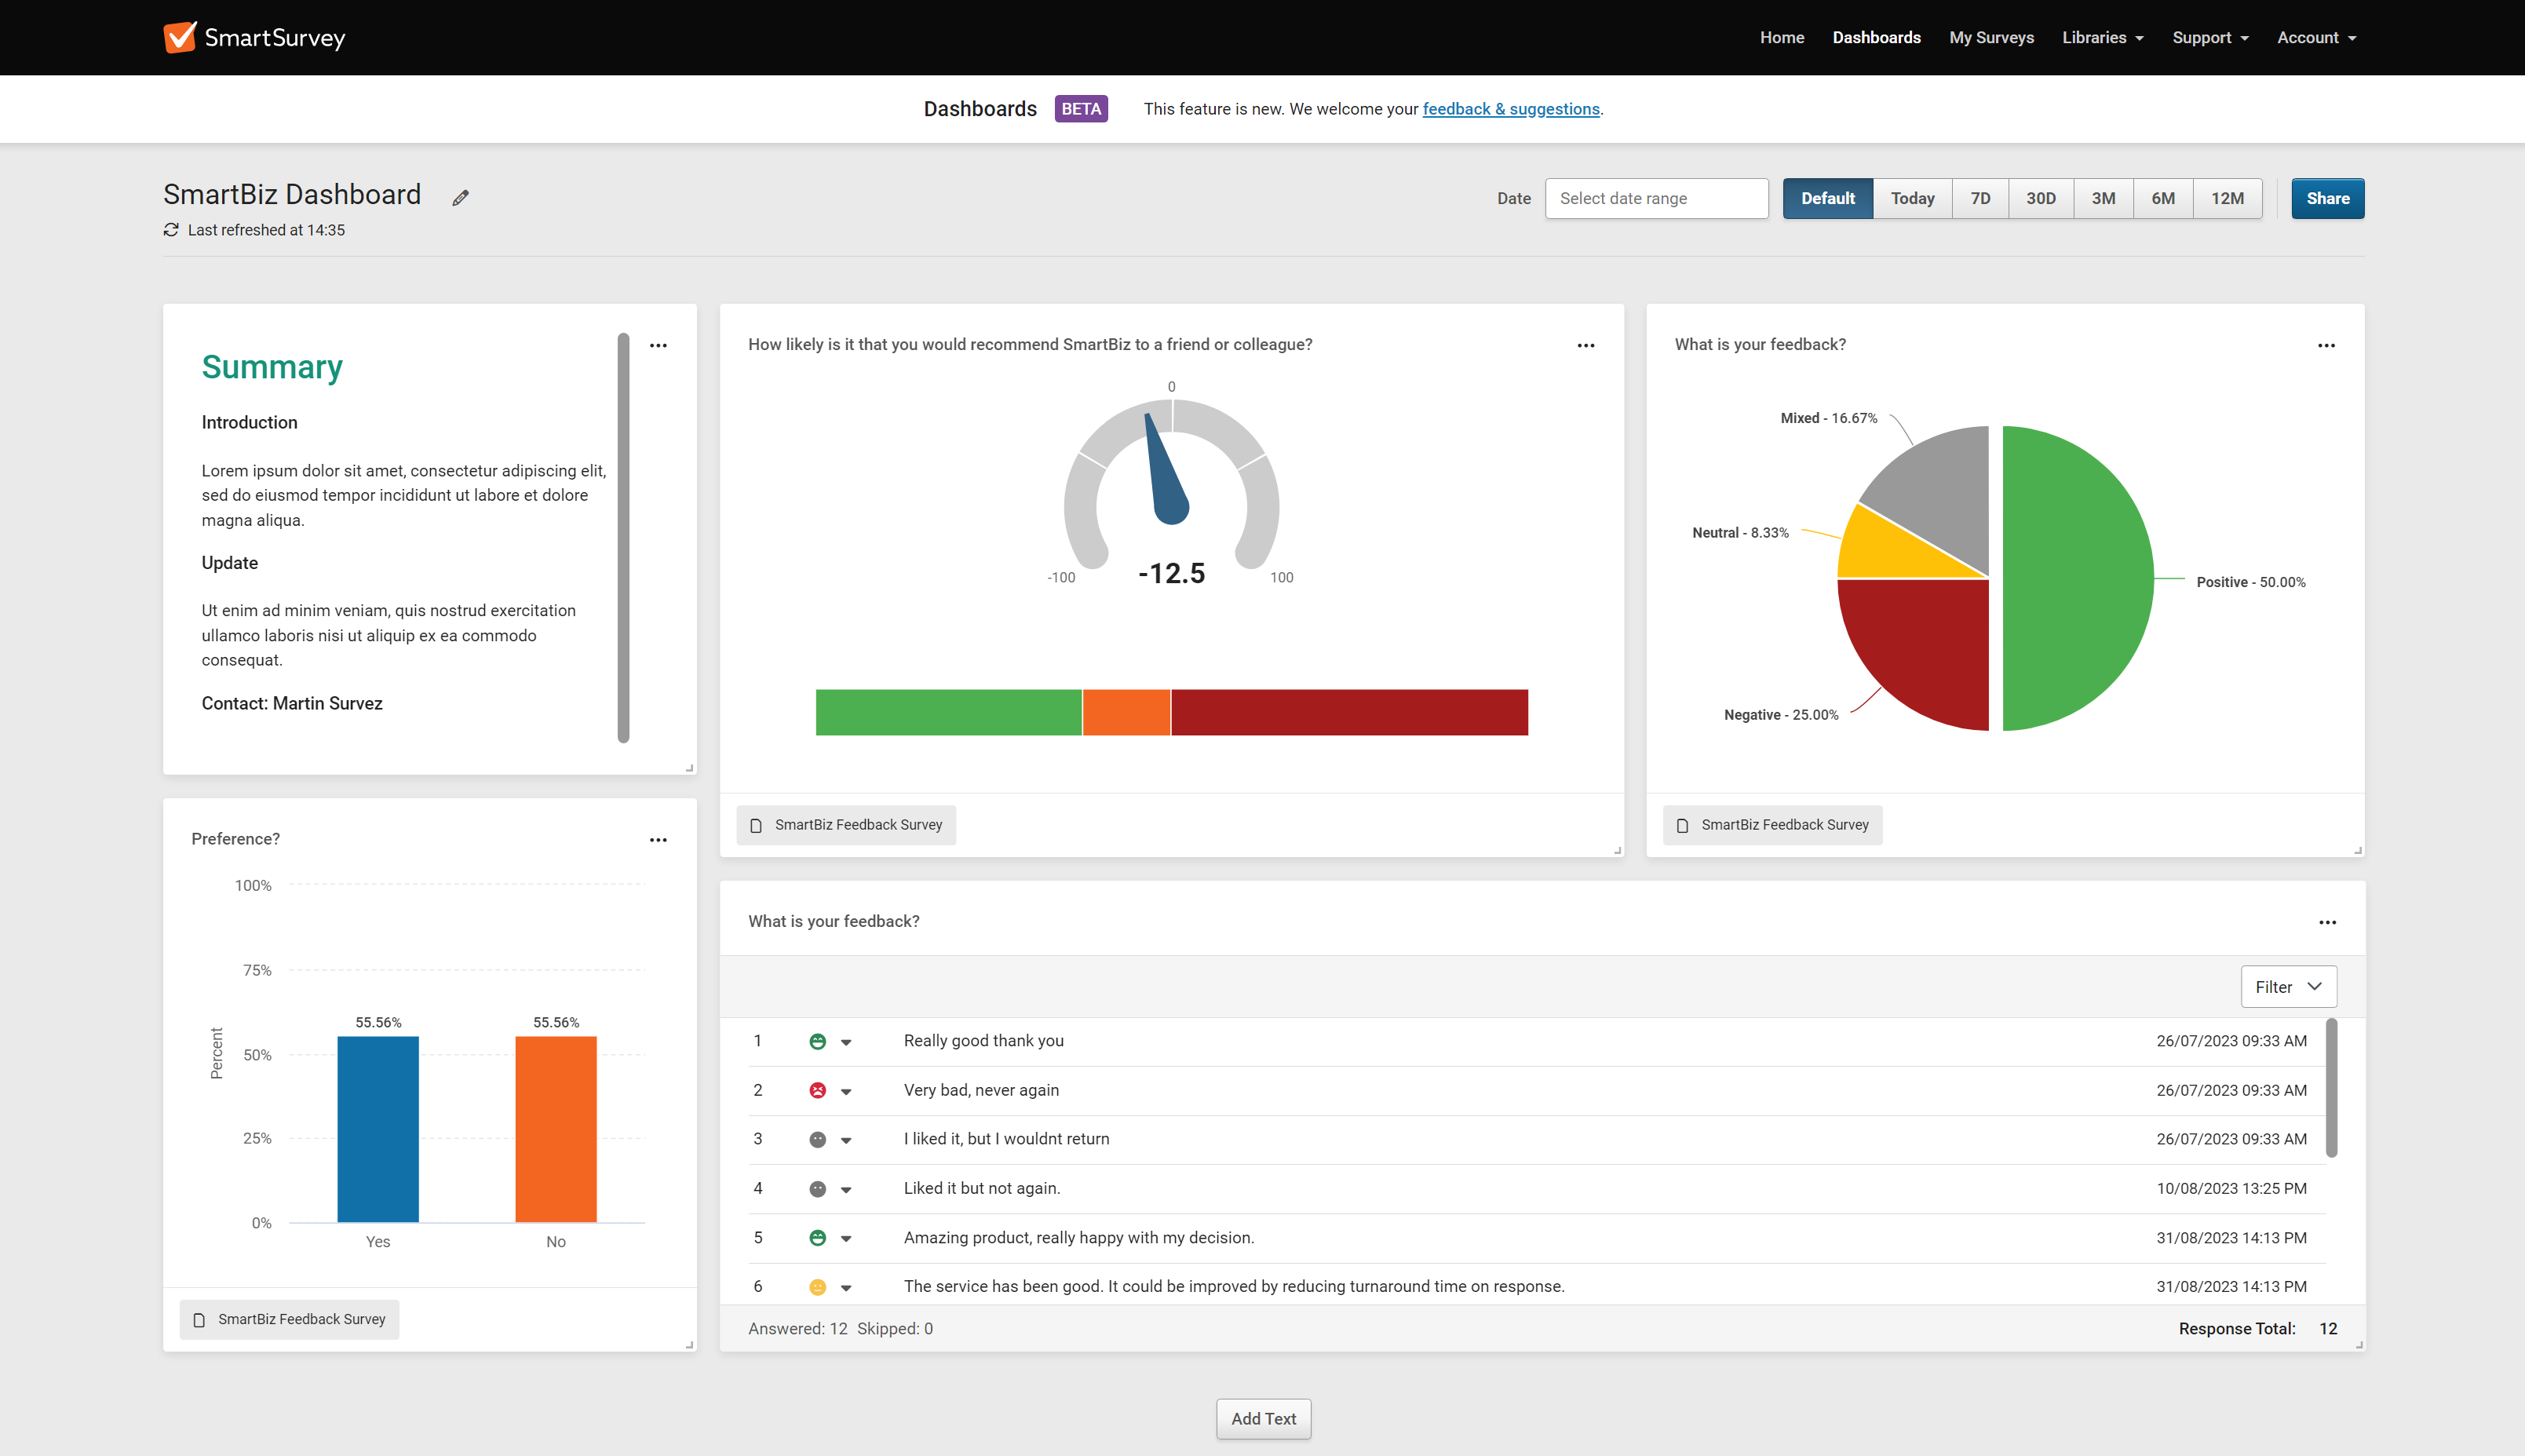
Task: Select the 7D date range button
Action: [x=1982, y=198]
